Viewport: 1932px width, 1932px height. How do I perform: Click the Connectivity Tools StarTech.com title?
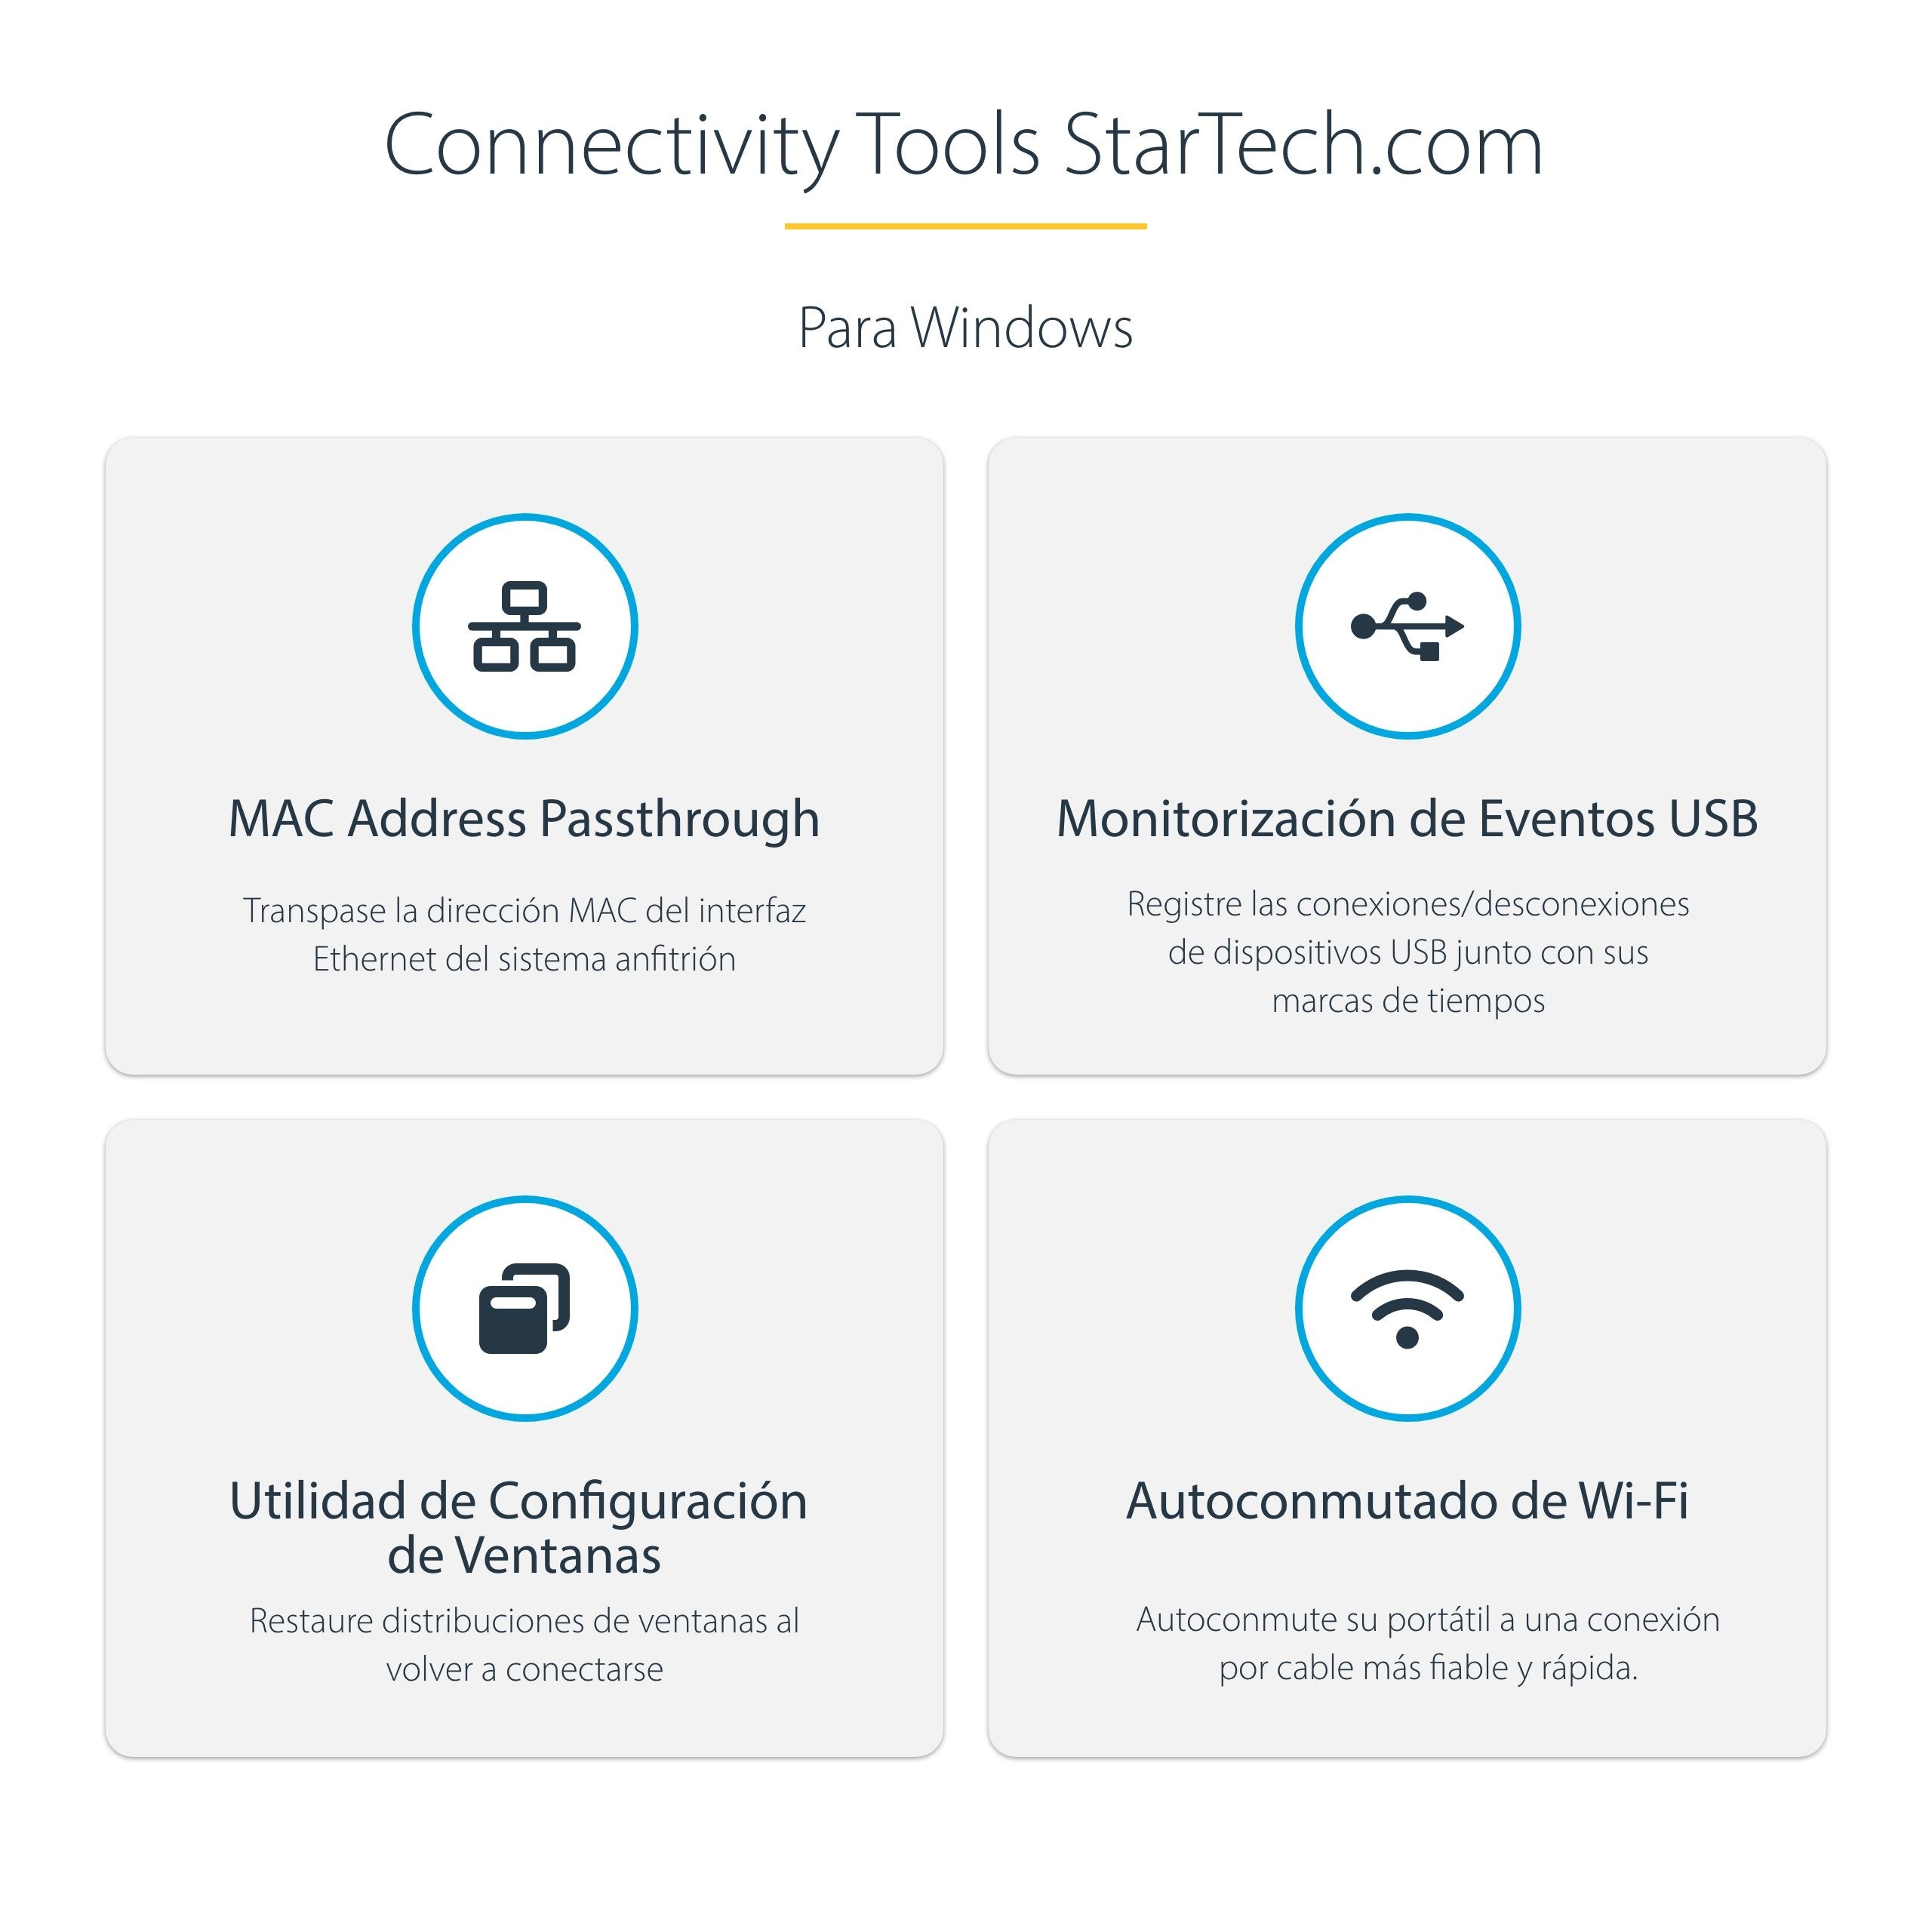(965, 146)
